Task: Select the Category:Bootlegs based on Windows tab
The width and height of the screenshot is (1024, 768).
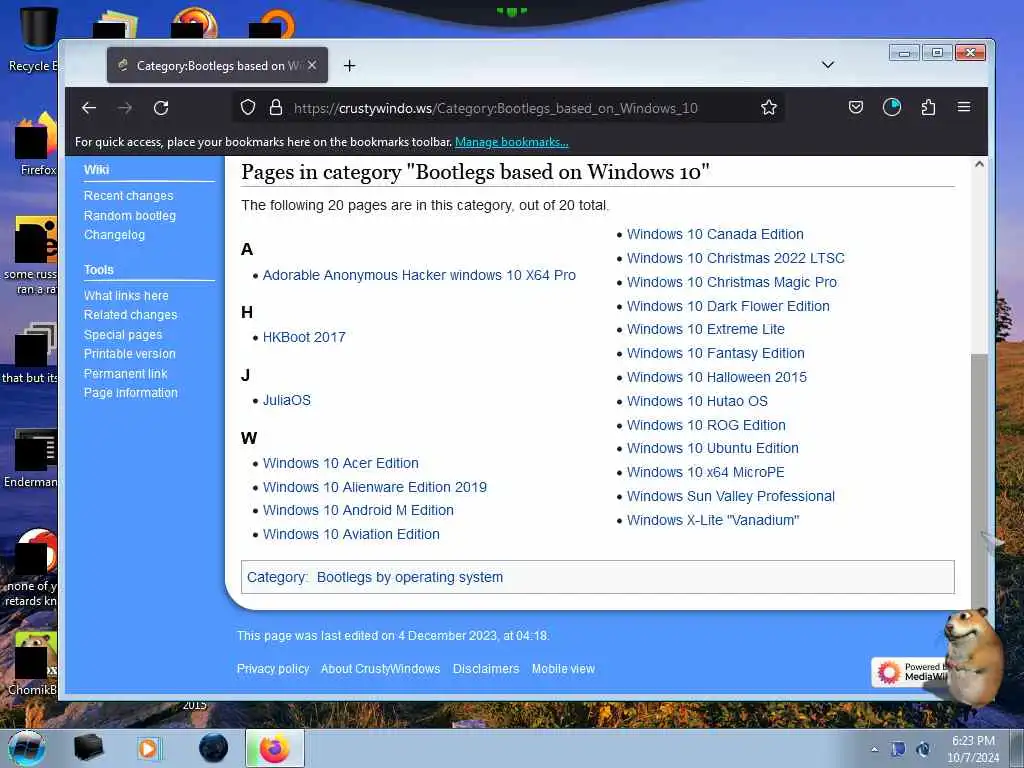Action: click(x=217, y=65)
